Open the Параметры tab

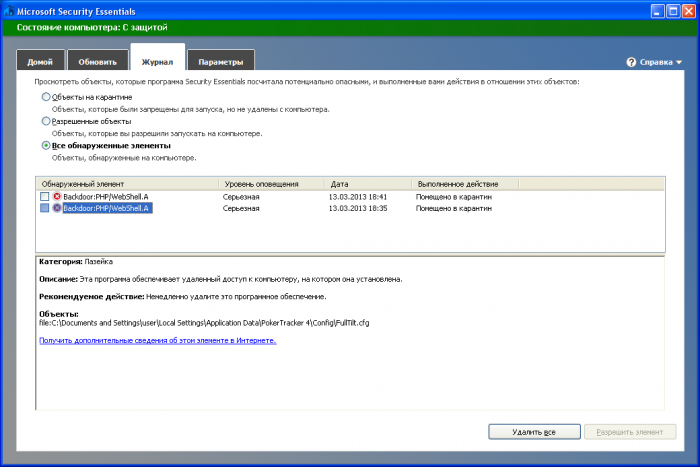[221, 61]
